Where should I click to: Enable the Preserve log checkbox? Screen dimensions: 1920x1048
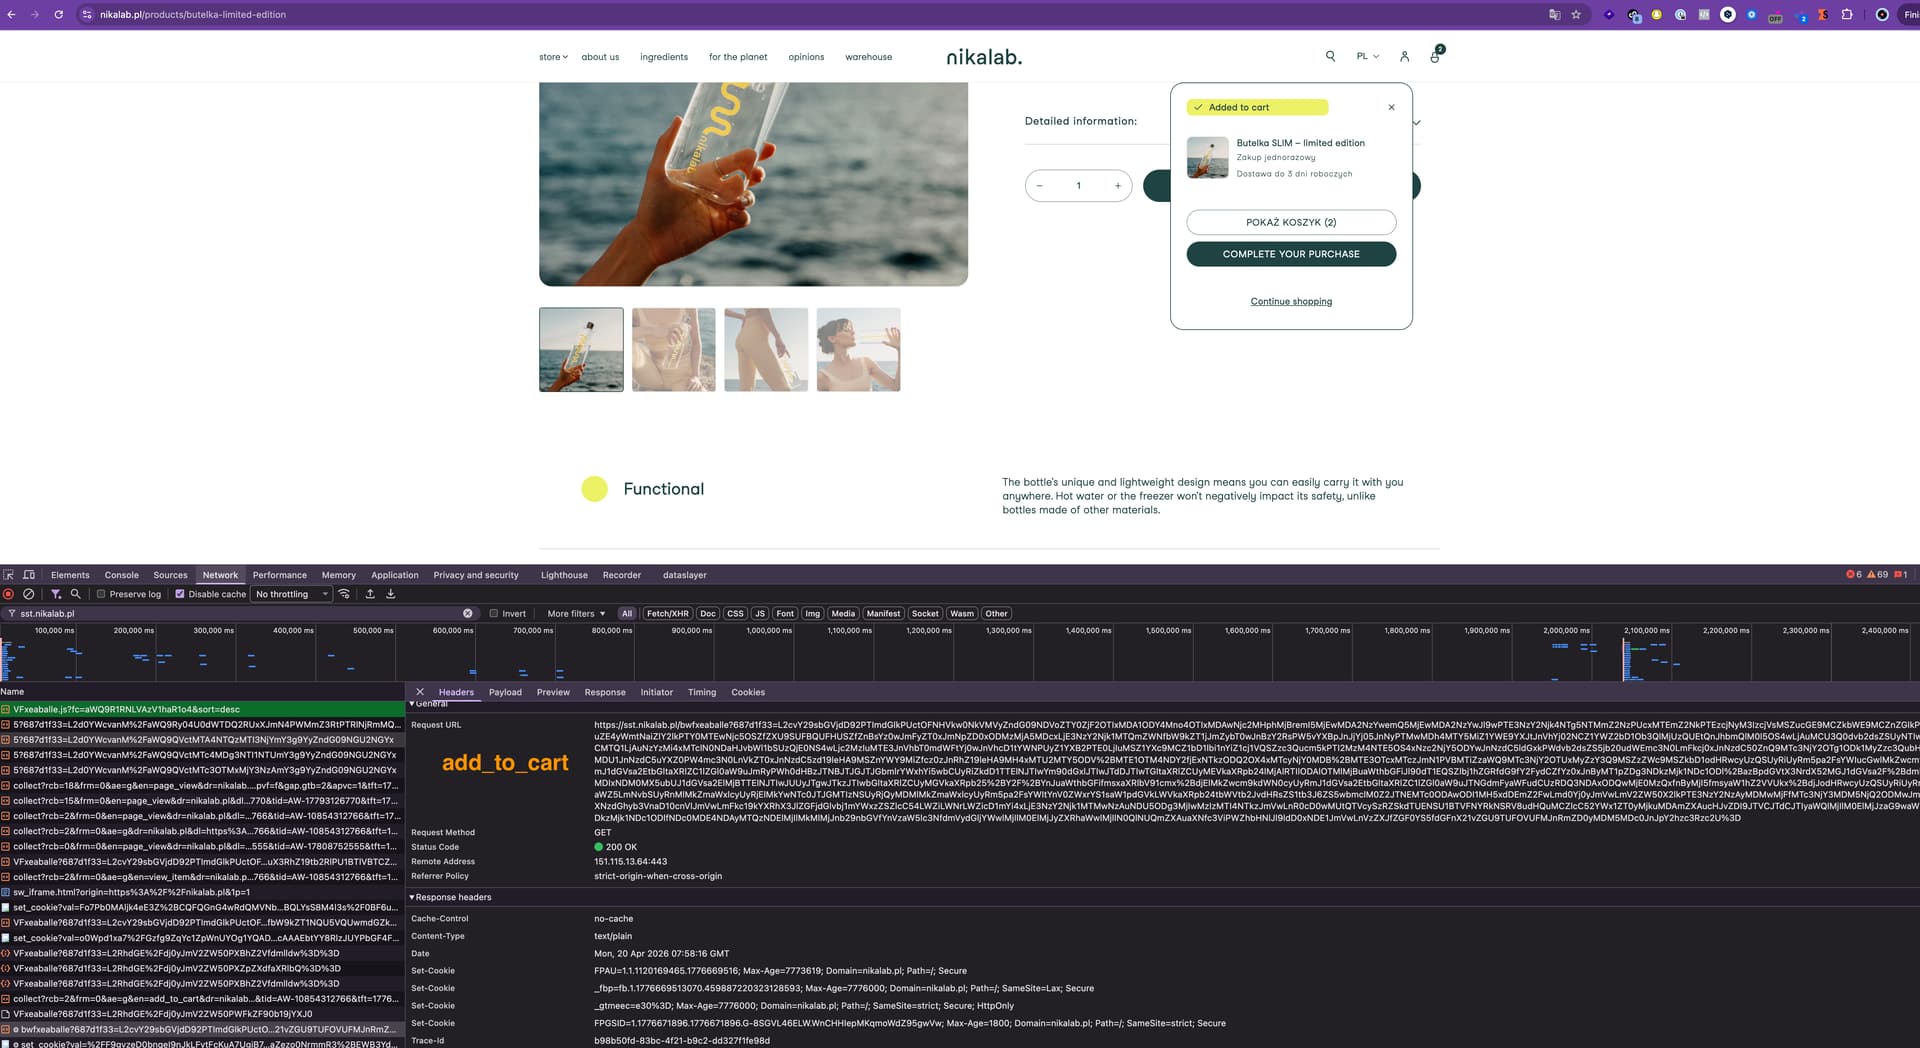(x=101, y=594)
